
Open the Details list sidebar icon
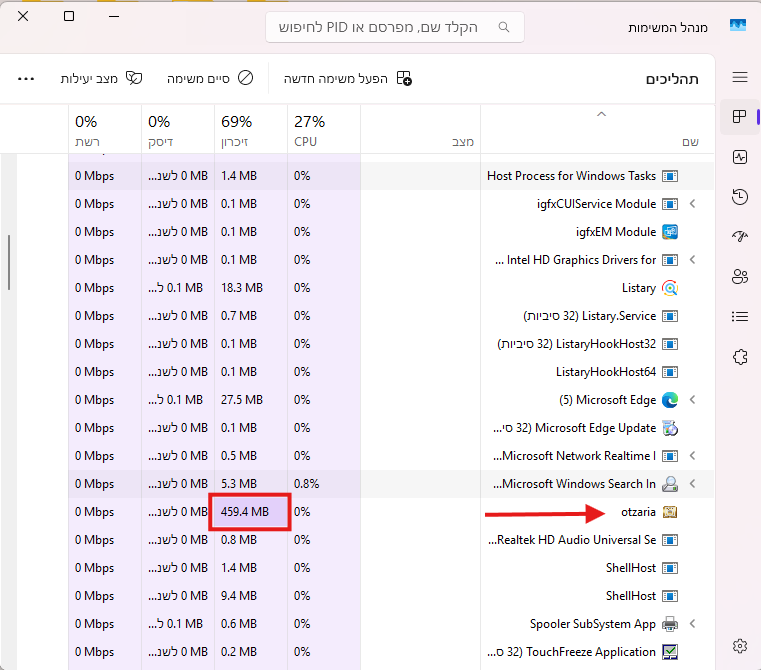click(740, 317)
